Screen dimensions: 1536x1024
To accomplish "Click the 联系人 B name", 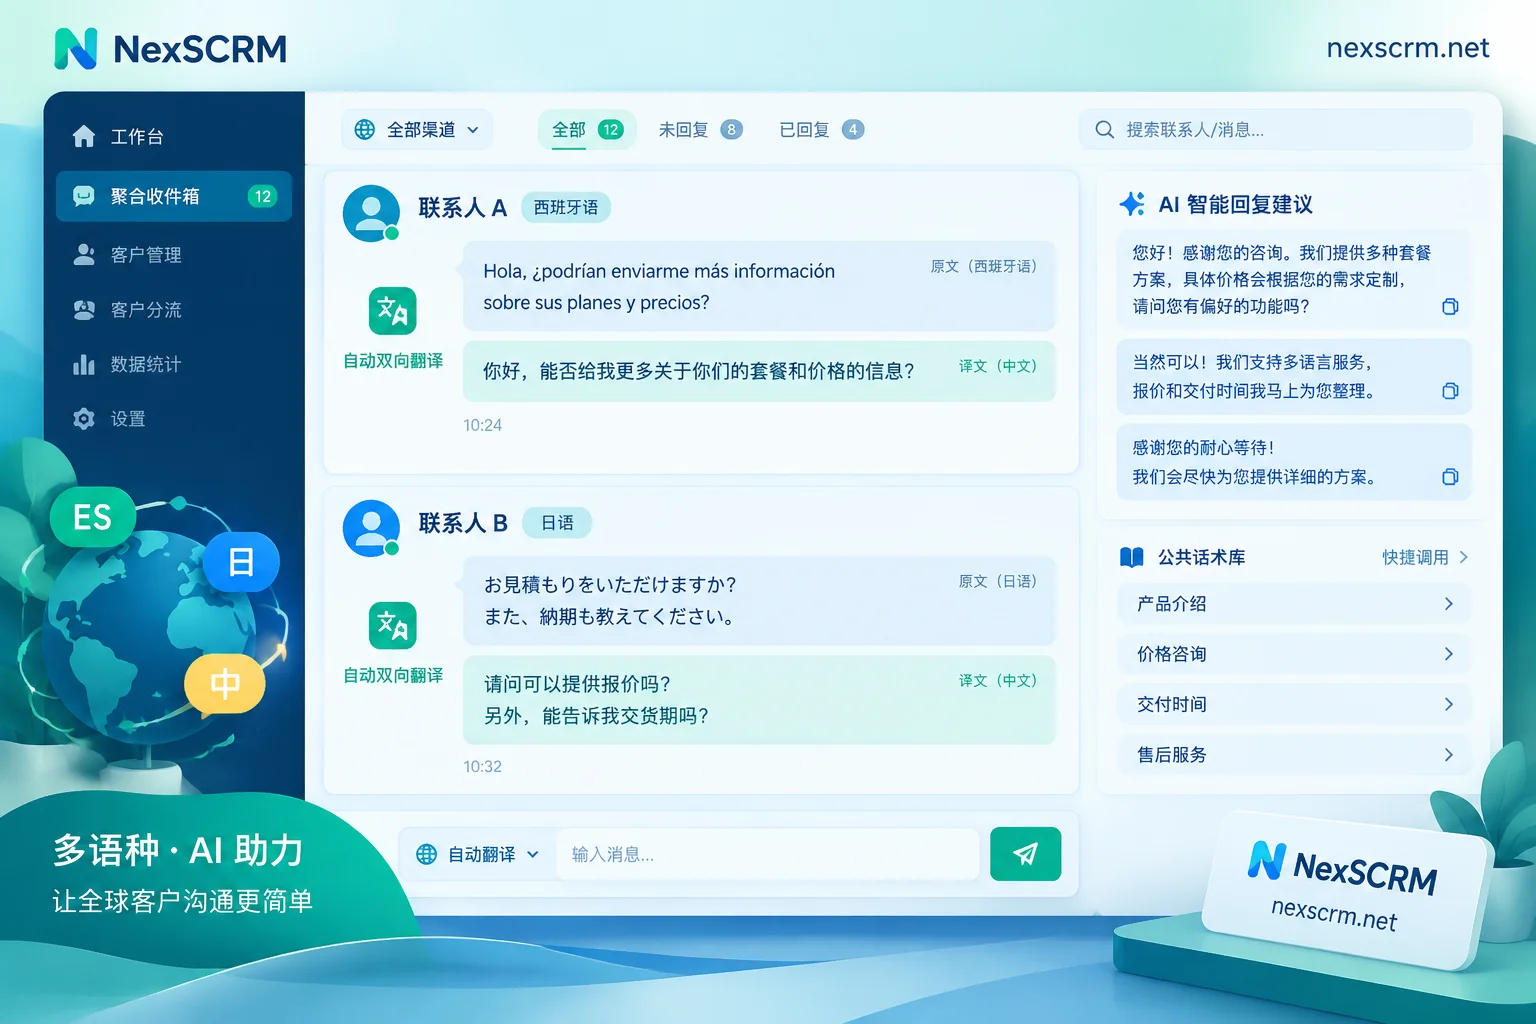I will click(463, 523).
